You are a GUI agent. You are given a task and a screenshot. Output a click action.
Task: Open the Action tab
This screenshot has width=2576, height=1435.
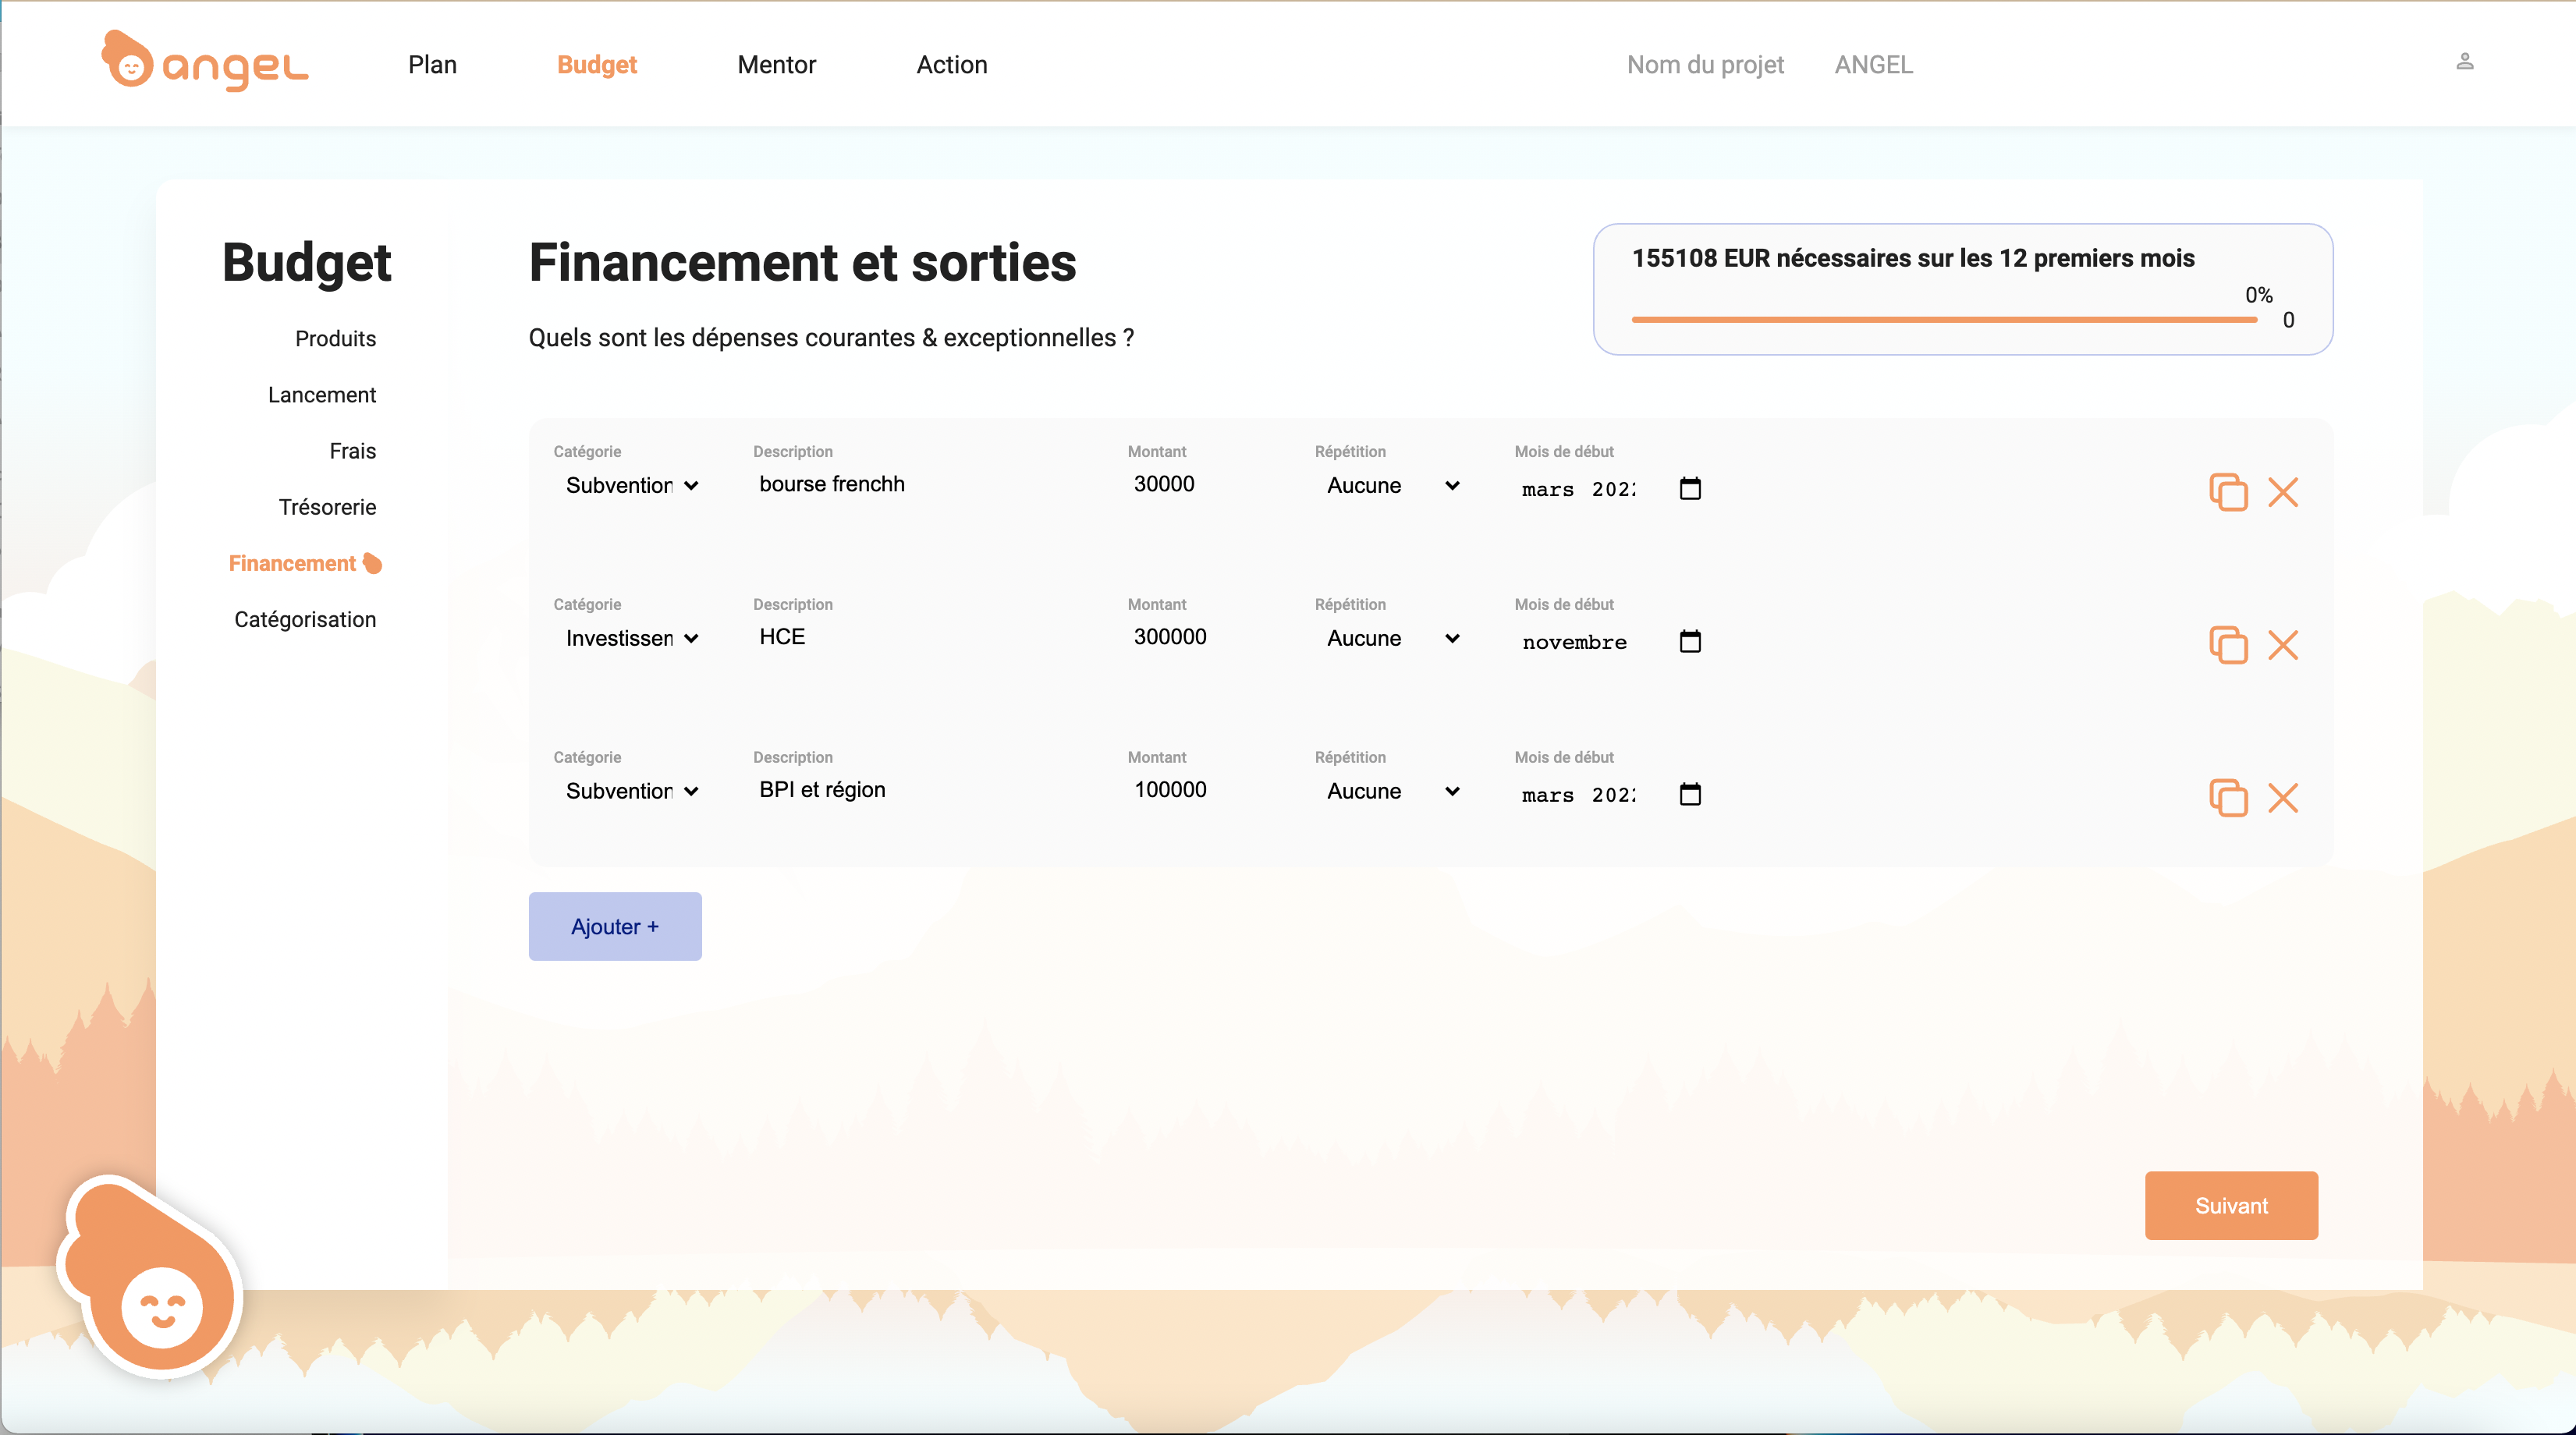click(951, 65)
